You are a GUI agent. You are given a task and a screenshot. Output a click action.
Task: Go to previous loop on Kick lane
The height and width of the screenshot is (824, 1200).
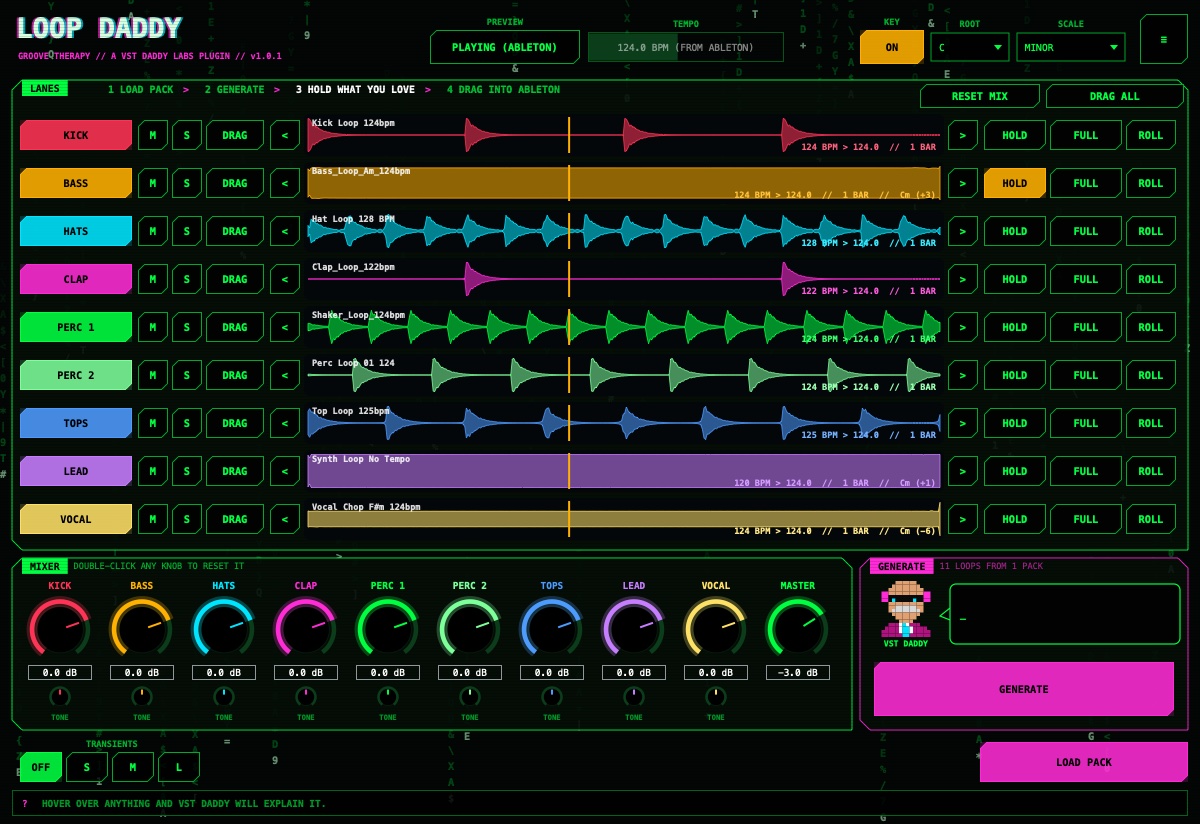click(285, 135)
